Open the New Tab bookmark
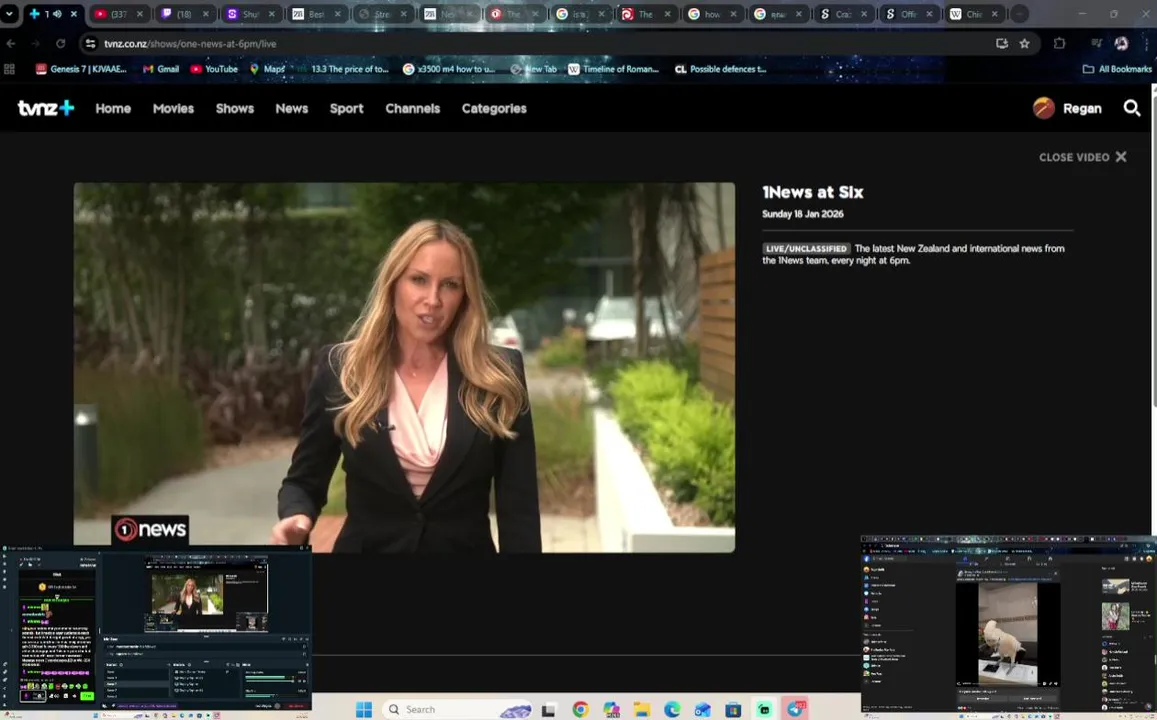This screenshot has height=720, width=1157. 533,69
